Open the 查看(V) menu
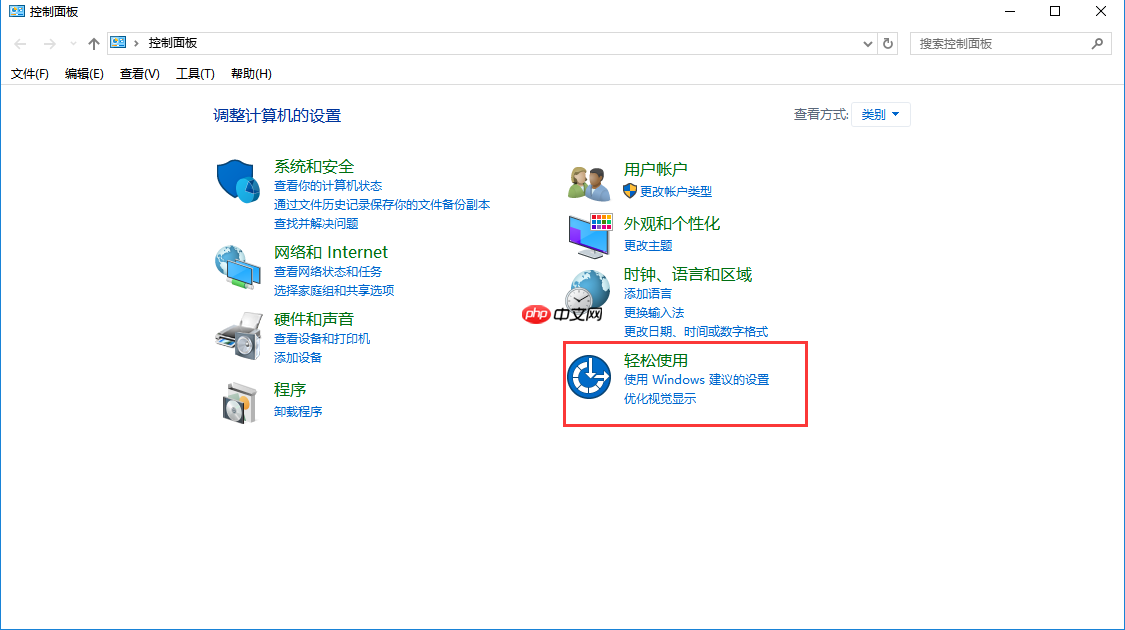The image size is (1125, 630). click(x=138, y=73)
